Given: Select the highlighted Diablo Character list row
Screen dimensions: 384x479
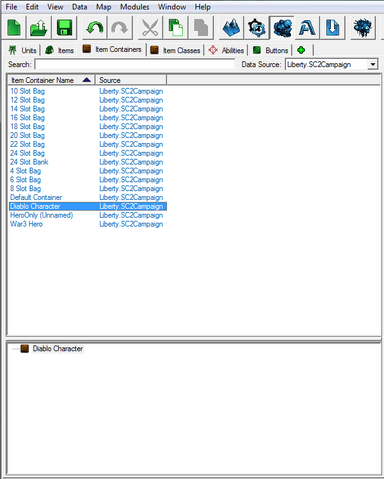Looking at the screenshot, I should [88, 206].
